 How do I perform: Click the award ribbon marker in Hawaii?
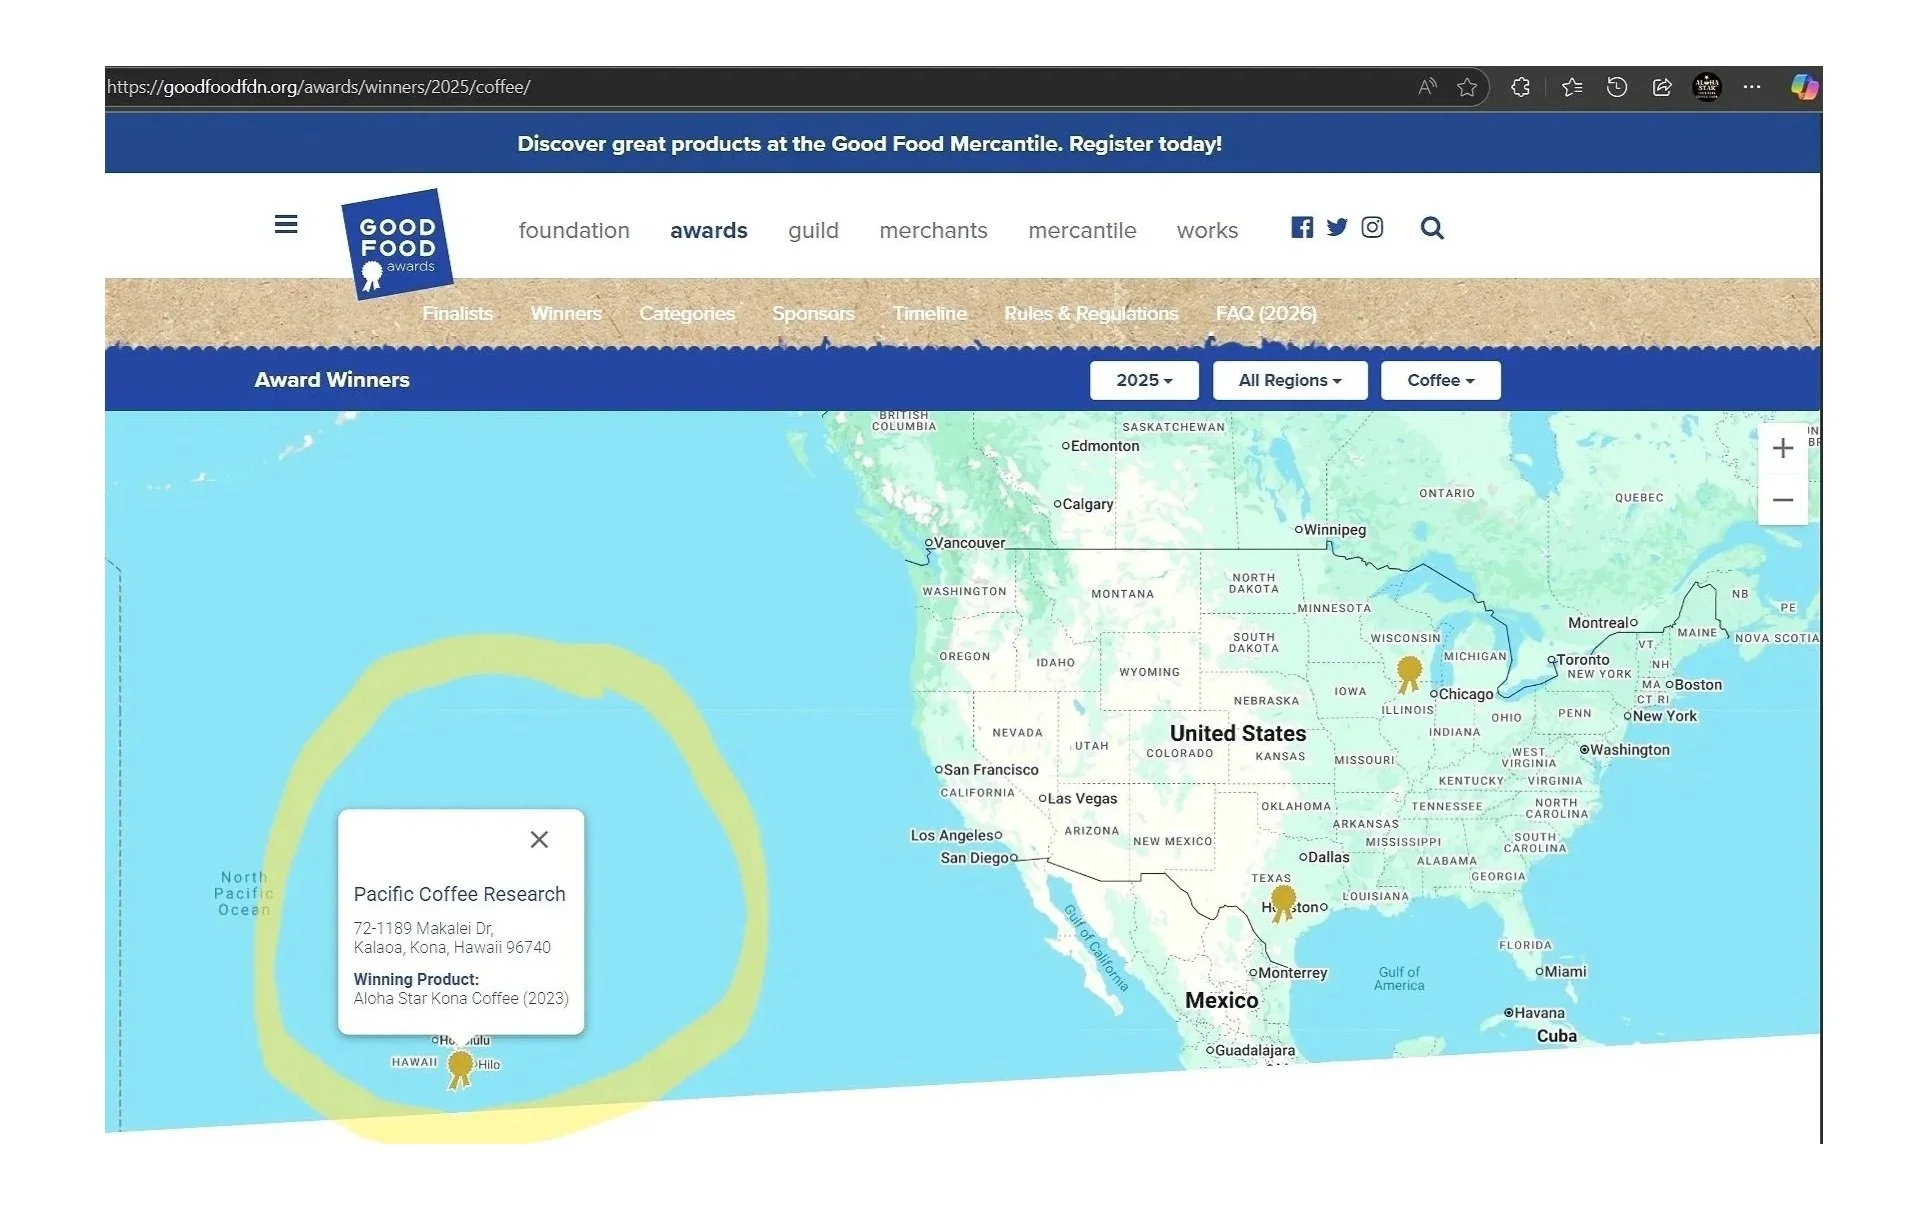pyautogui.click(x=460, y=1069)
